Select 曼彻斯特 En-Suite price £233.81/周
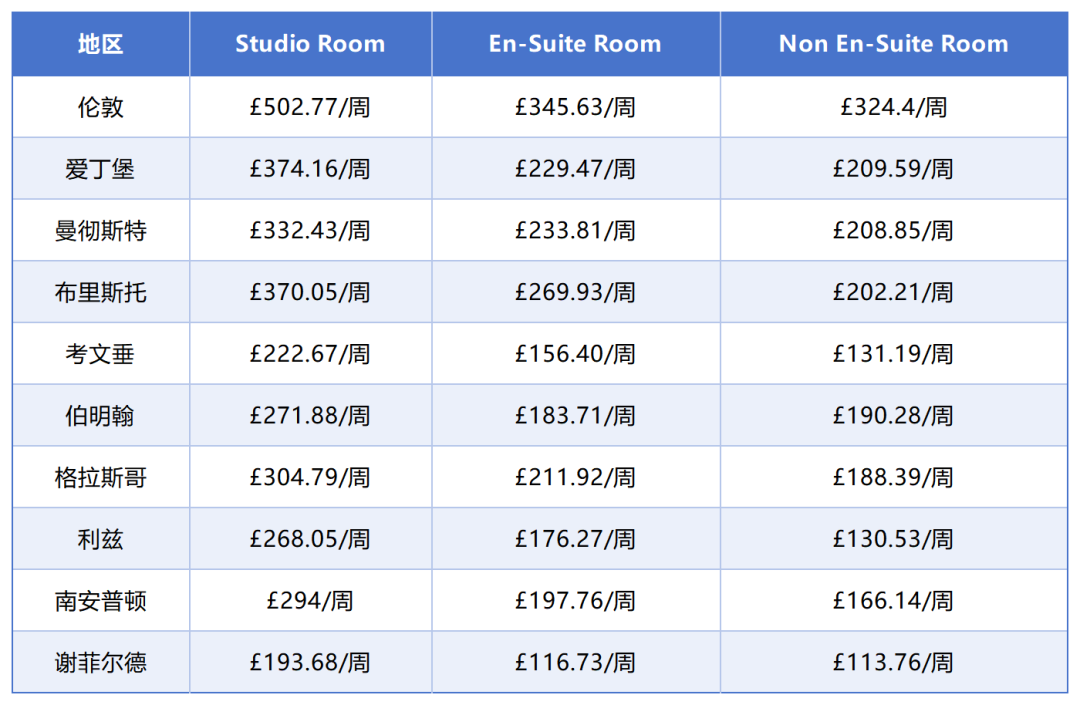1080x705 pixels. [575, 231]
